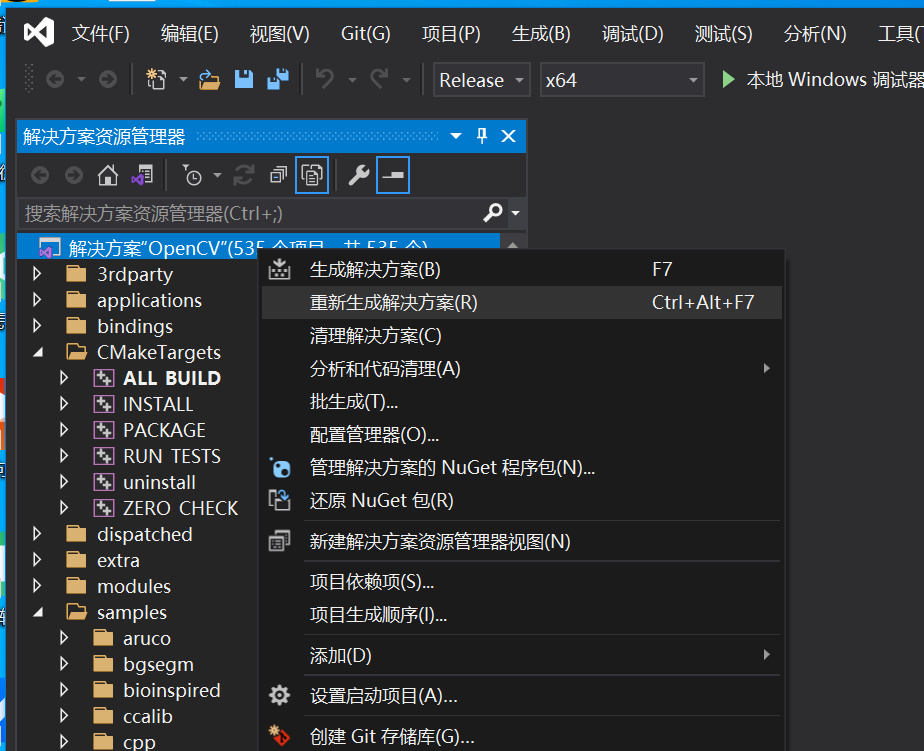The width and height of the screenshot is (924, 751).
Task: Click the undo toolbar icon
Action: click(325, 79)
